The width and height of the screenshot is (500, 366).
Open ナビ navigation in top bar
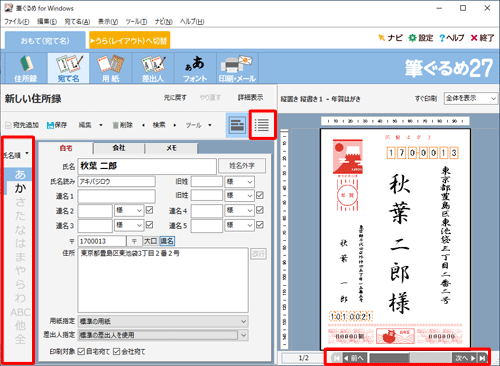(390, 38)
